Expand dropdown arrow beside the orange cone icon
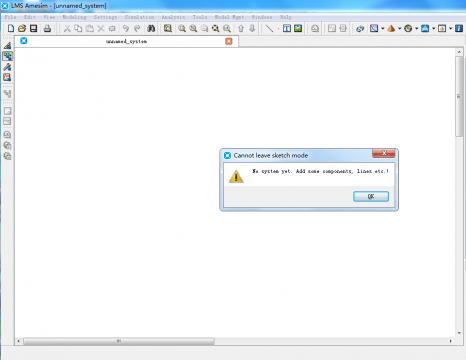The height and width of the screenshot is (360, 466). 399,29
